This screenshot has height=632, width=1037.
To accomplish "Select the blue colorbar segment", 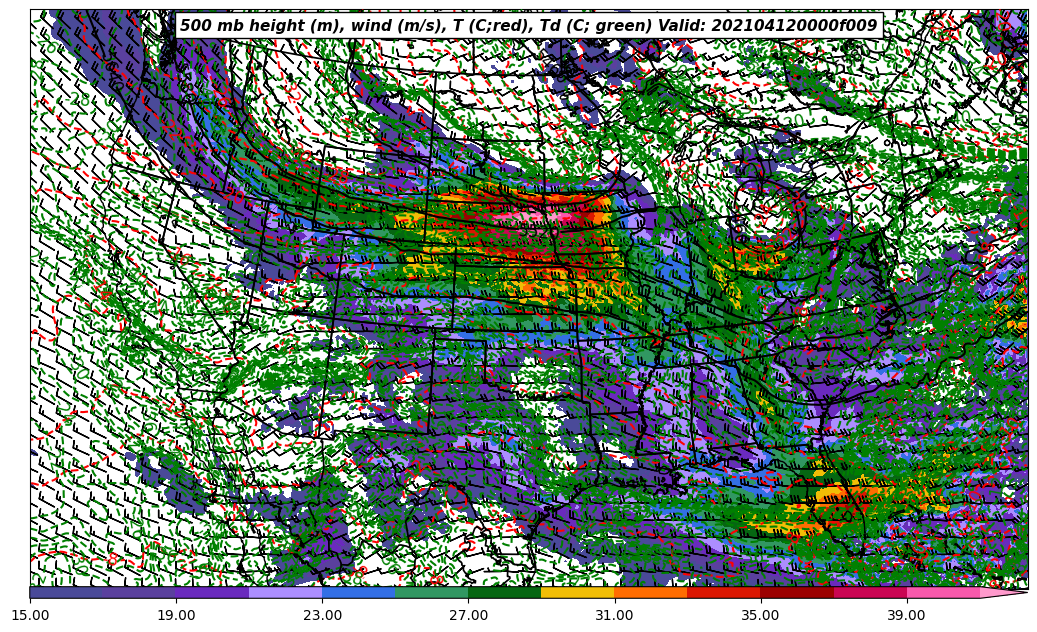I will pyautogui.click(x=358, y=592).
